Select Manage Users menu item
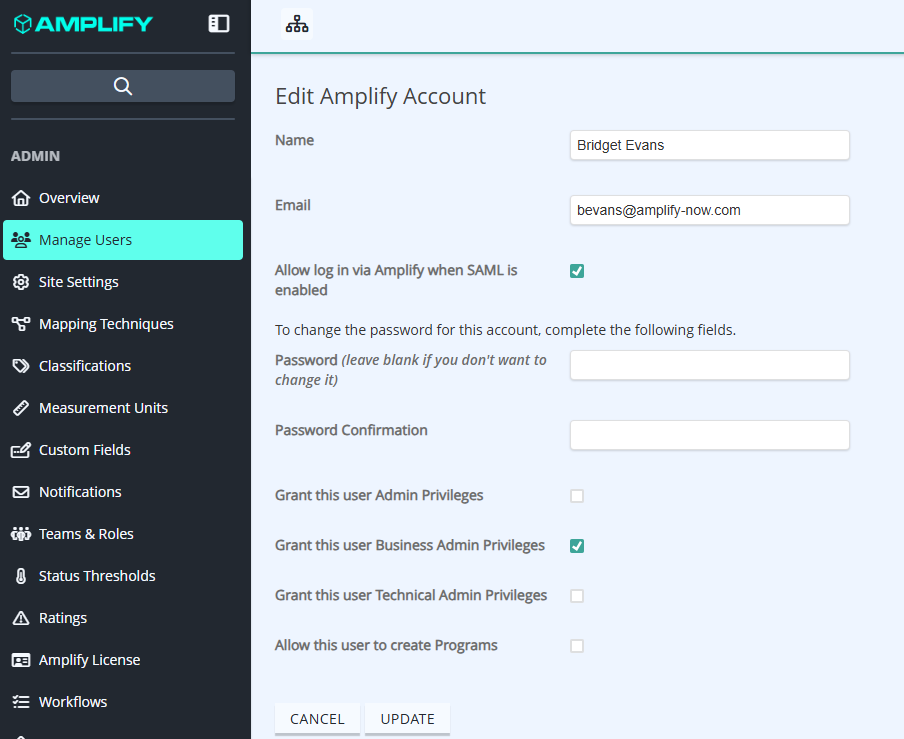 123,240
